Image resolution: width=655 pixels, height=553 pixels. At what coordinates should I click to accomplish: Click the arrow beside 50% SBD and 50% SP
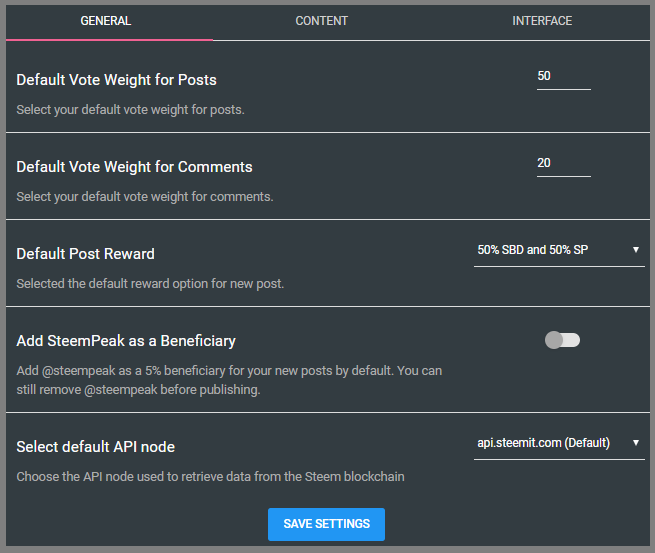click(x=636, y=250)
